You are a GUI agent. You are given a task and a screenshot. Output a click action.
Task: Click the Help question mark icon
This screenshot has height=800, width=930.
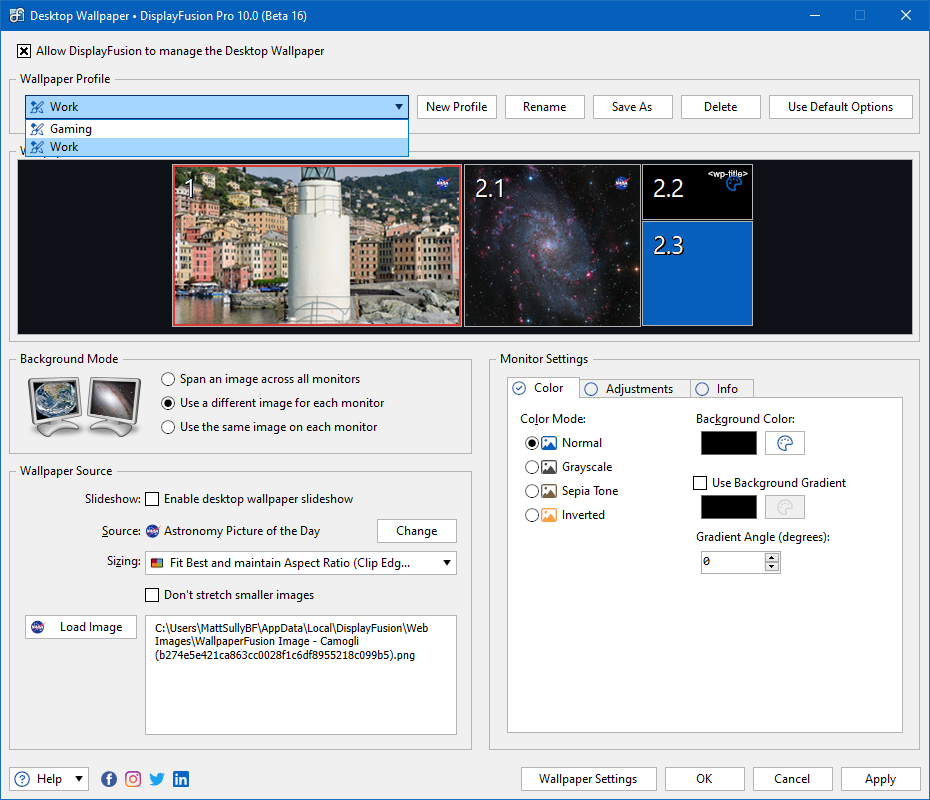pyautogui.click(x=22, y=779)
